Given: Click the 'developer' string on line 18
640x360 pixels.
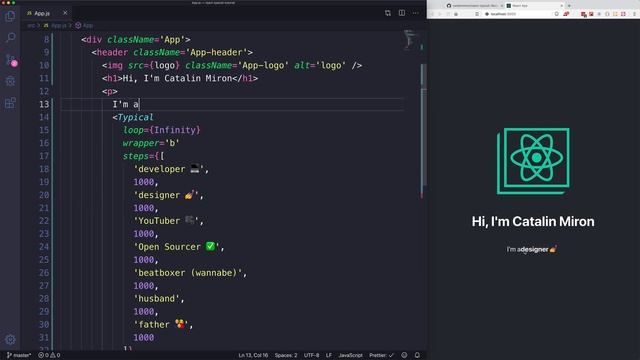Looking at the screenshot, I should click(169, 169).
